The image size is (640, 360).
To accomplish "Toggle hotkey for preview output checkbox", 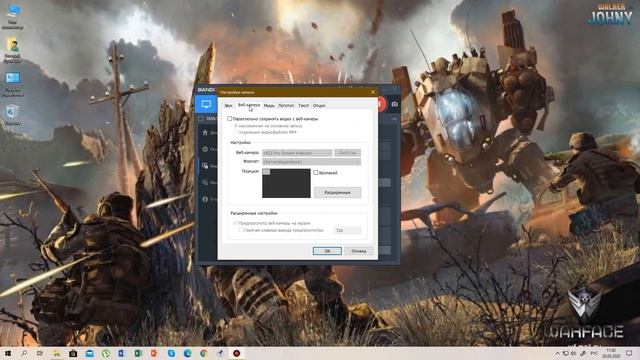I will (241, 230).
